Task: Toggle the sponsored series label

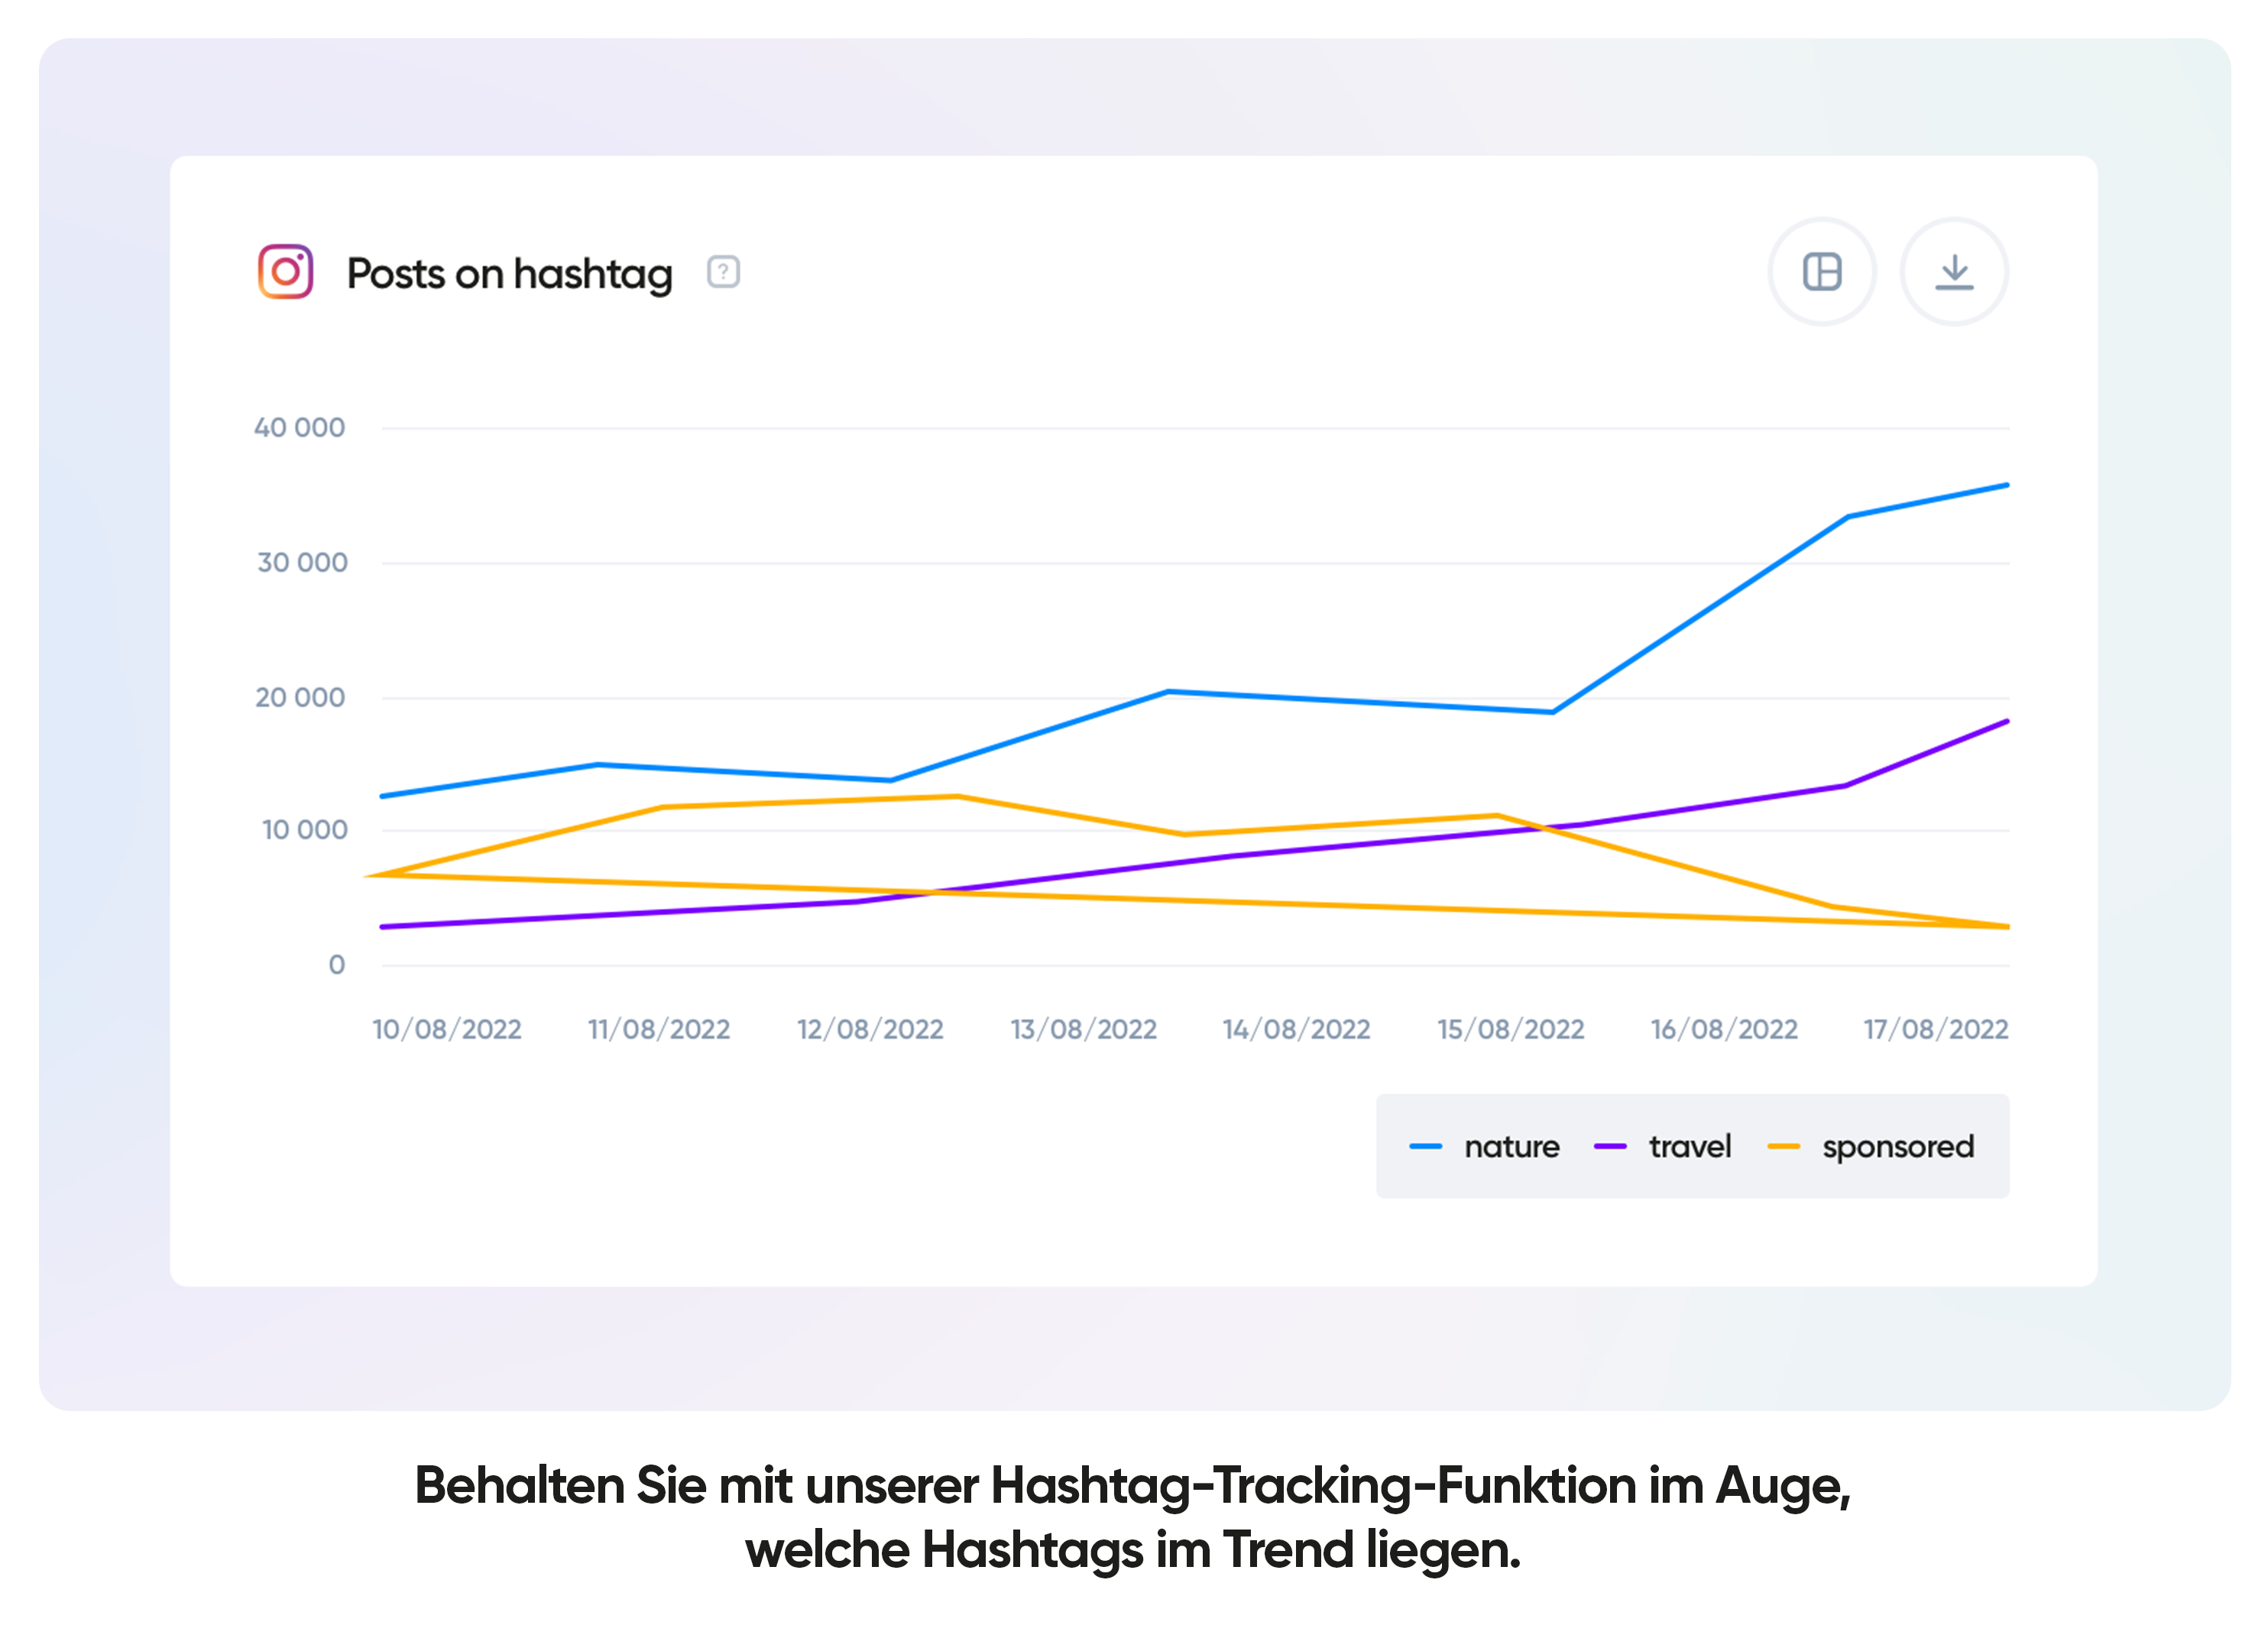Action: pyautogui.click(x=1897, y=1146)
